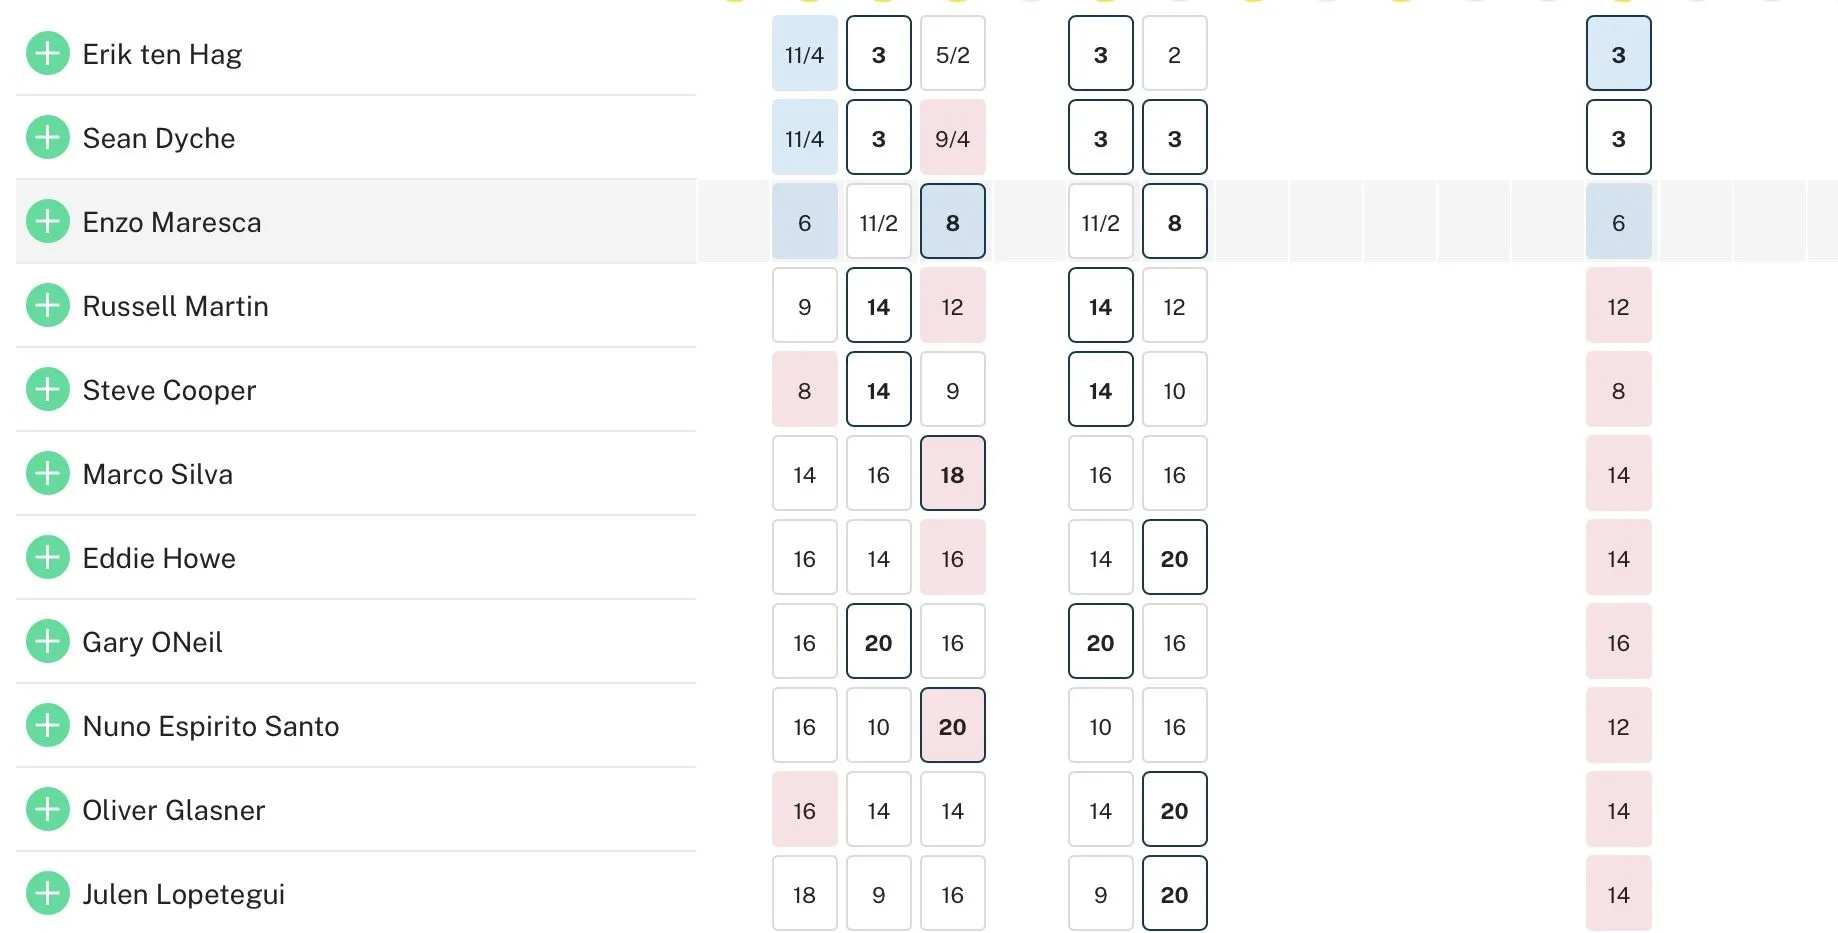
Task: Click Julen Lopetegui's 18 odds
Action: [804, 894]
